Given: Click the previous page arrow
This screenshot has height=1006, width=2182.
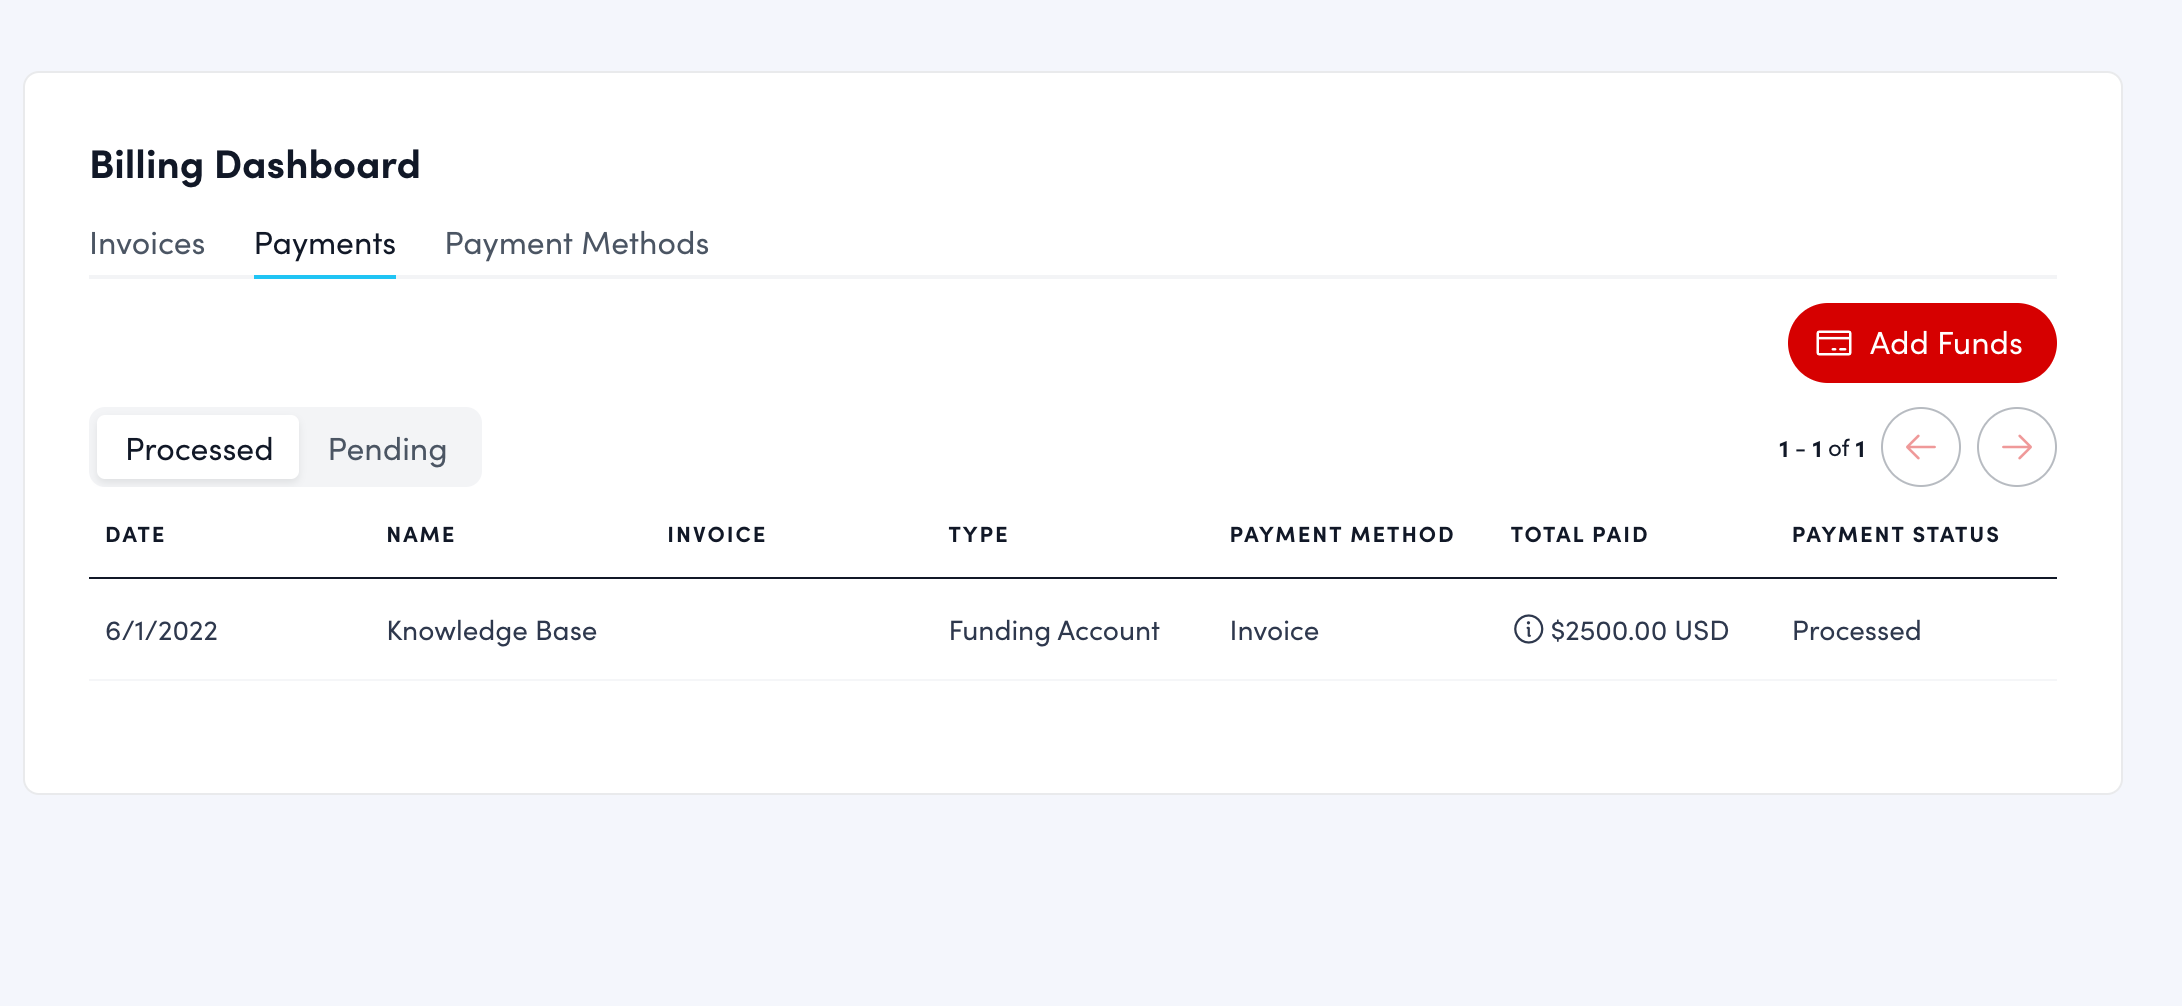Looking at the screenshot, I should (x=1920, y=447).
